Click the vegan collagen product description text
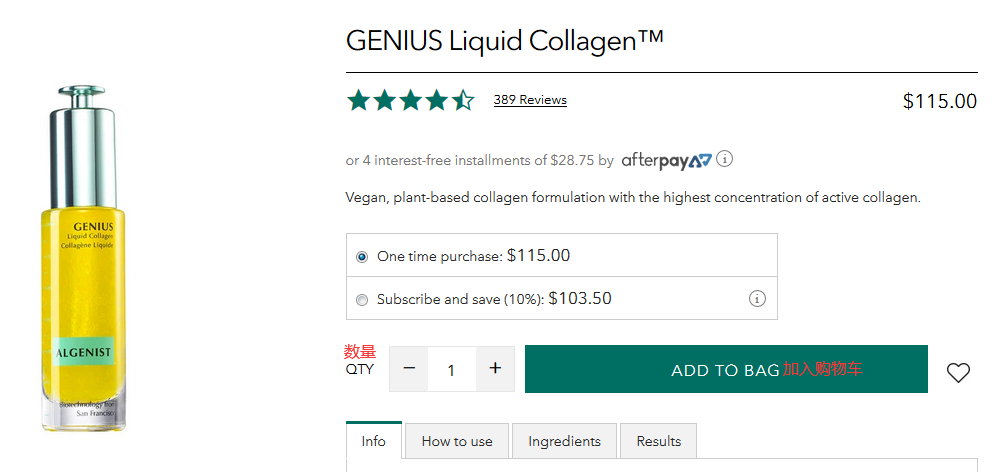Viewport: 996px width, 472px height. tap(632, 198)
